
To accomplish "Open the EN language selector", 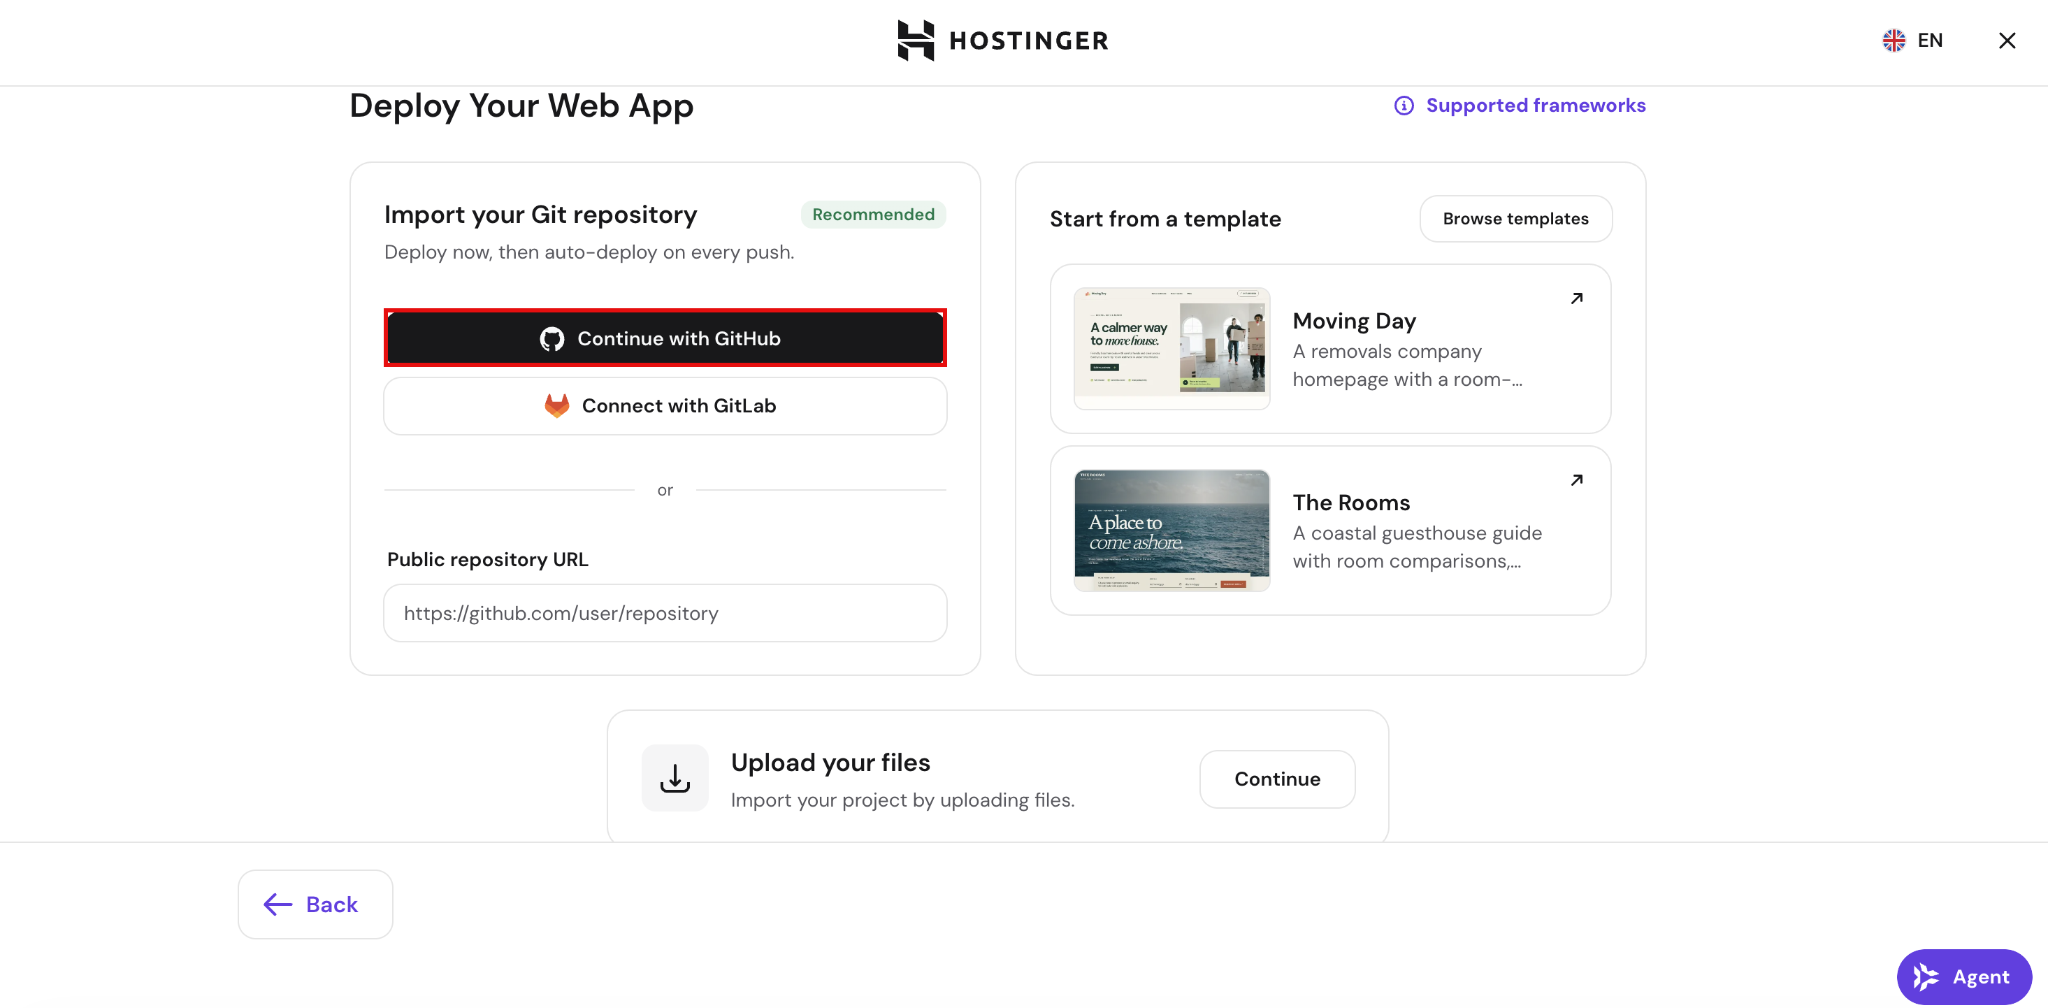I will point(1913,40).
